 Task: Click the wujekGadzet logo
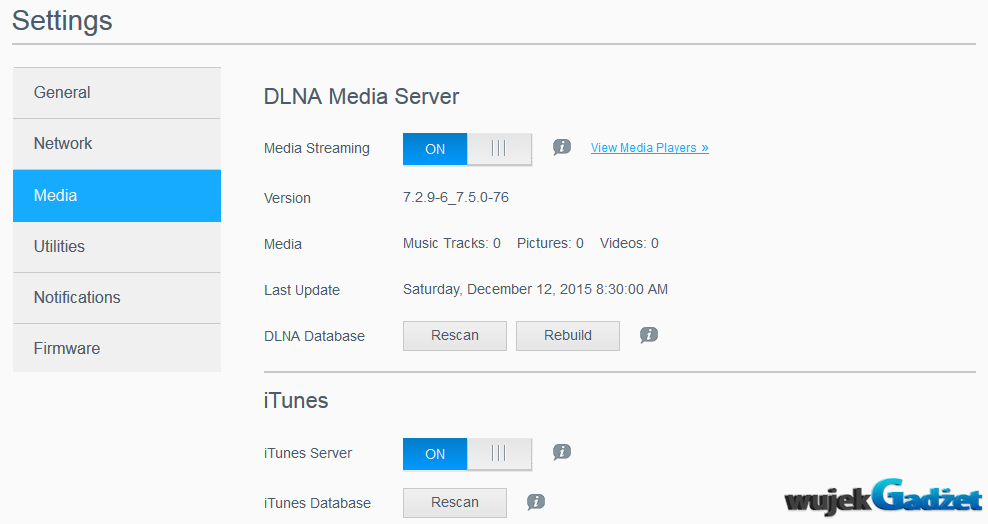pos(884,498)
